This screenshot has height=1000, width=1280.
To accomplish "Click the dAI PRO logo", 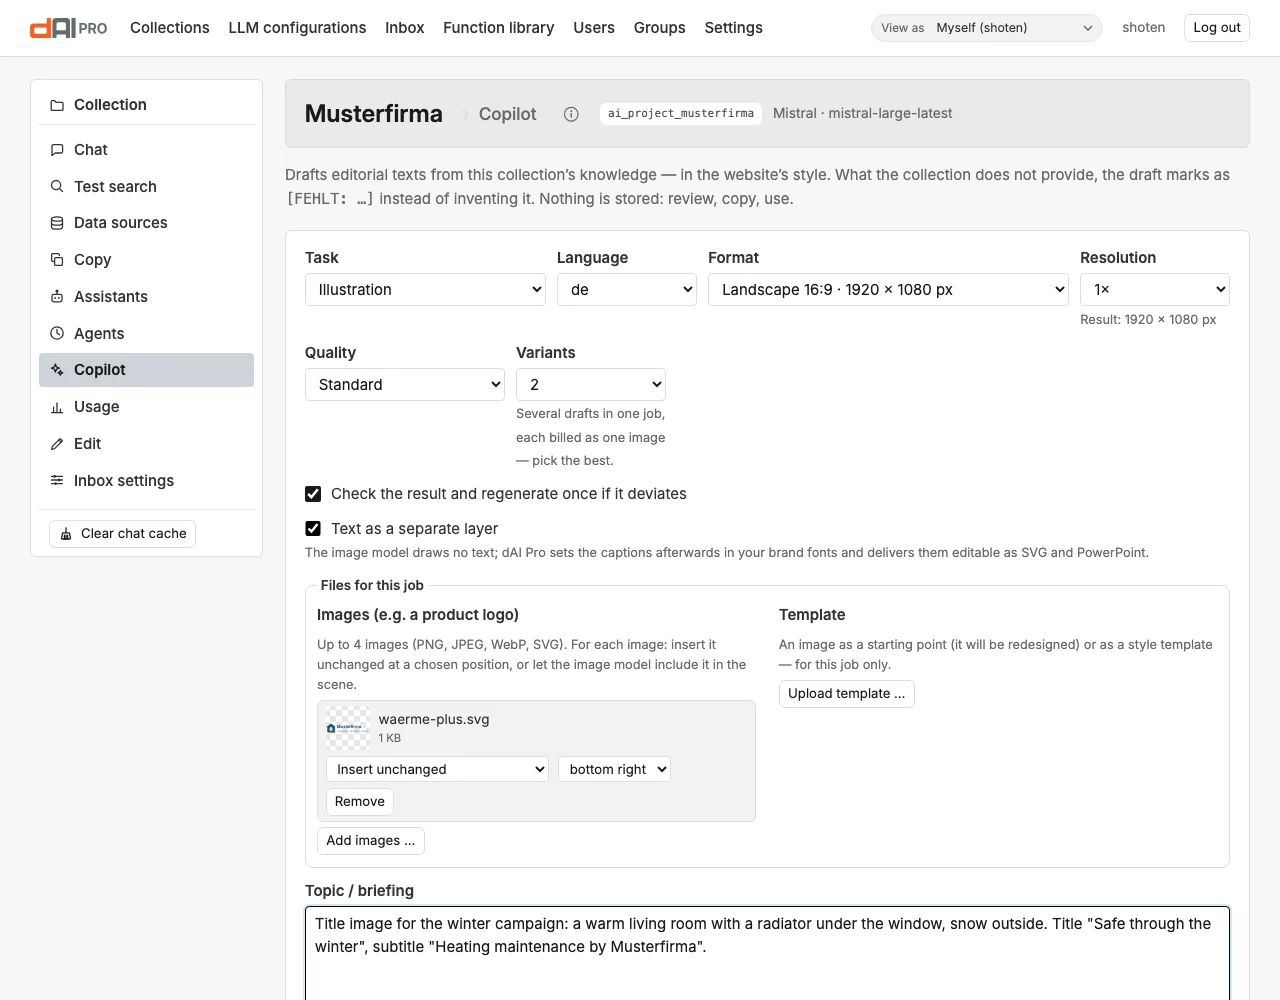I will 68,28.
